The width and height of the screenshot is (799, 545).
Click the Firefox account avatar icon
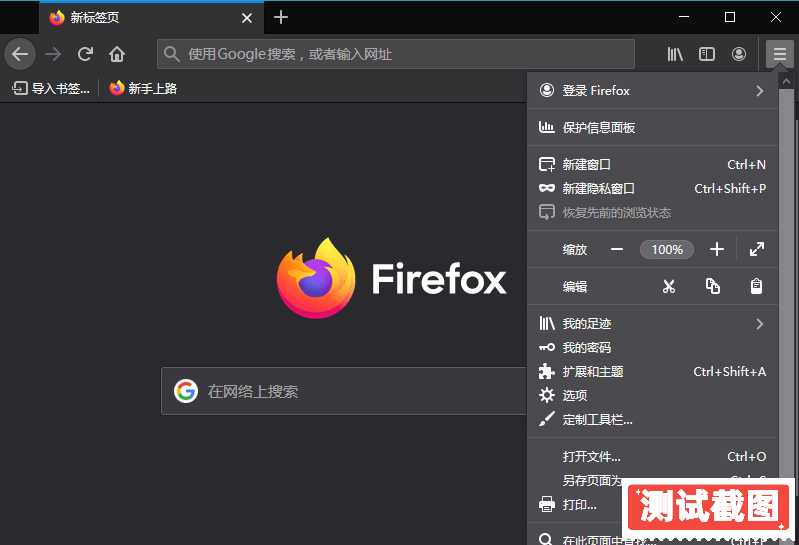[x=739, y=54]
